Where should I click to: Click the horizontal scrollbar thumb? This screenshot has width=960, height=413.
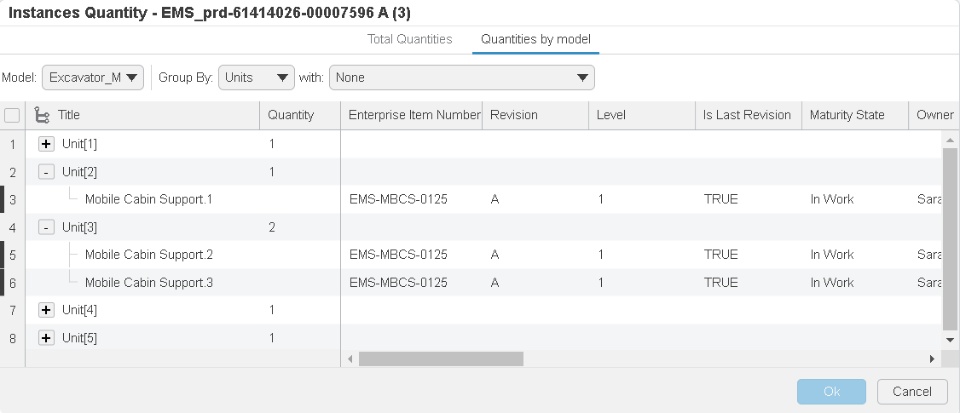pyautogui.click(x=440, y=358)
